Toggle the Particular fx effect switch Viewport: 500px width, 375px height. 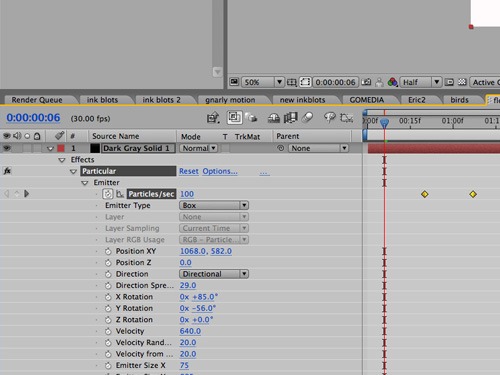click(x=7, y=171)
